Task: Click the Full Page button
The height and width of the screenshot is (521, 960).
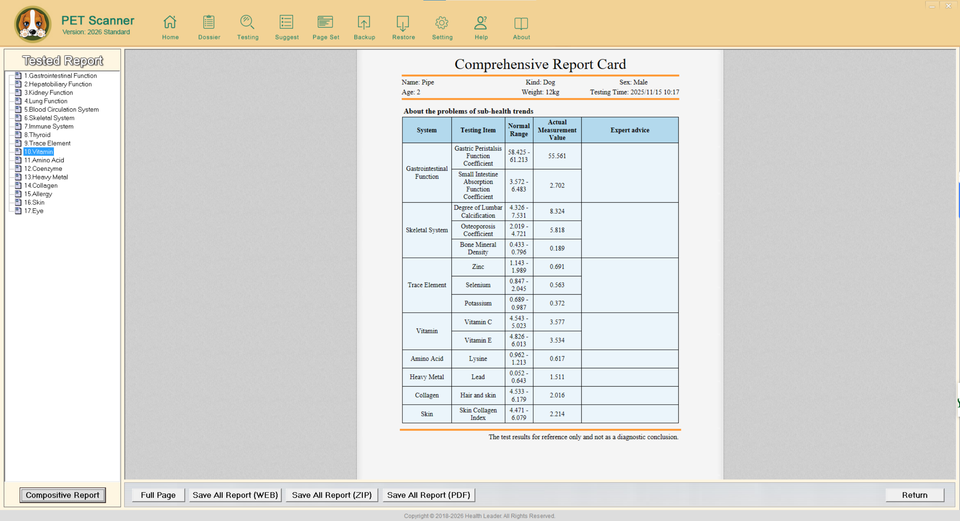Action: 158,495
